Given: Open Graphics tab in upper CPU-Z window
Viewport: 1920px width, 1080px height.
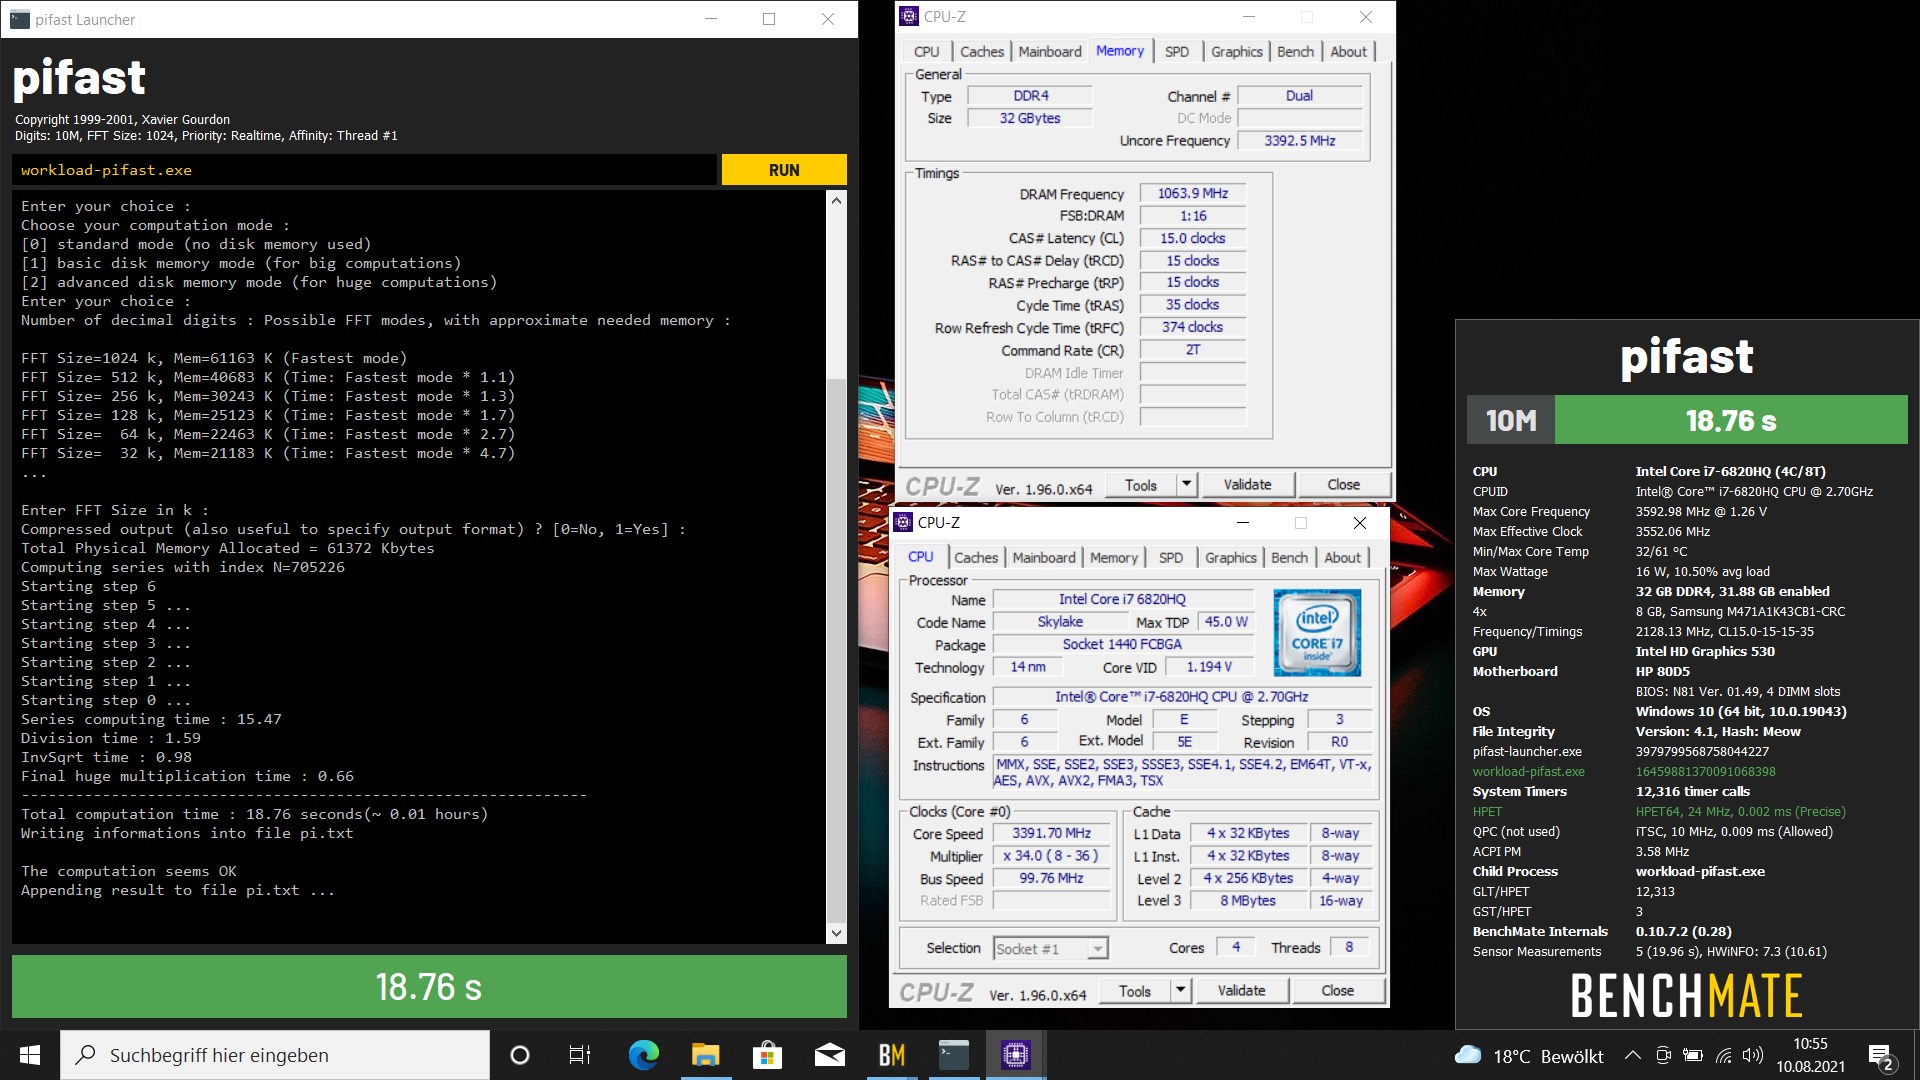Looking at the screenshot, I should 1236,52.
